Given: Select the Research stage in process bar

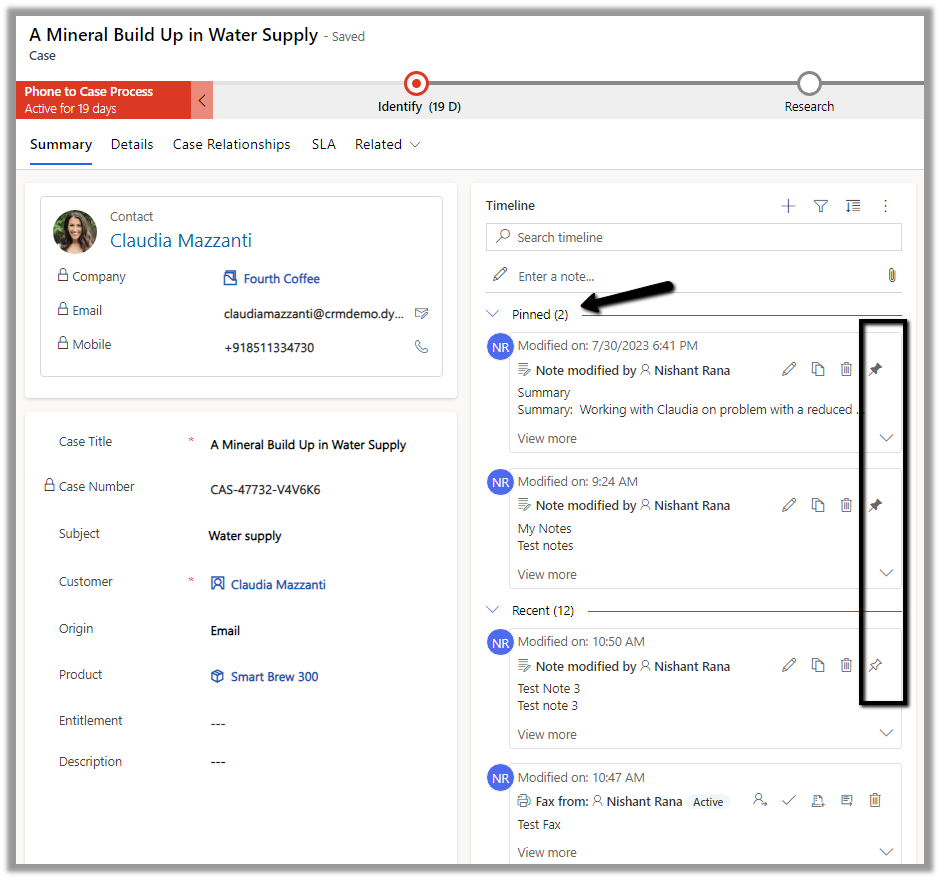Looking at the screenshot, I should coord(809,84).
